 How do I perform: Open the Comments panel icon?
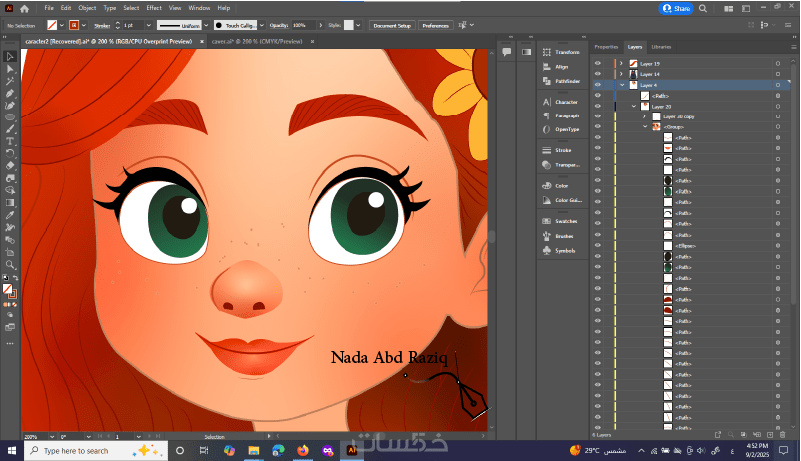507,52
